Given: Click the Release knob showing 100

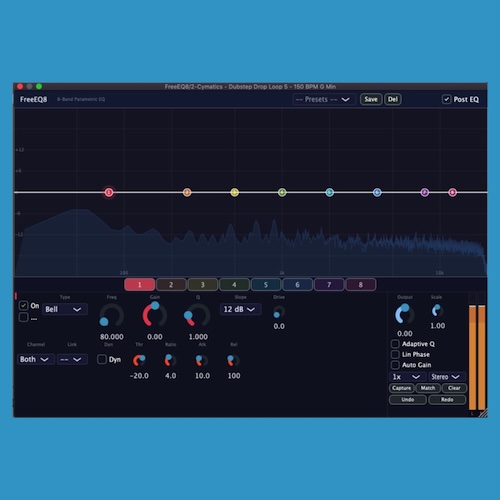Looking at the screenshot, I should (233, 360).
